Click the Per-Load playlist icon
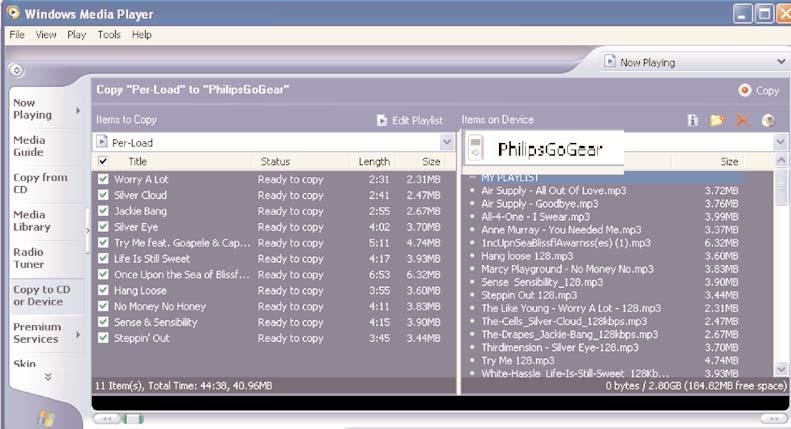Image resolution: width=791 pixels, height=429 pixels. point(102,142)
